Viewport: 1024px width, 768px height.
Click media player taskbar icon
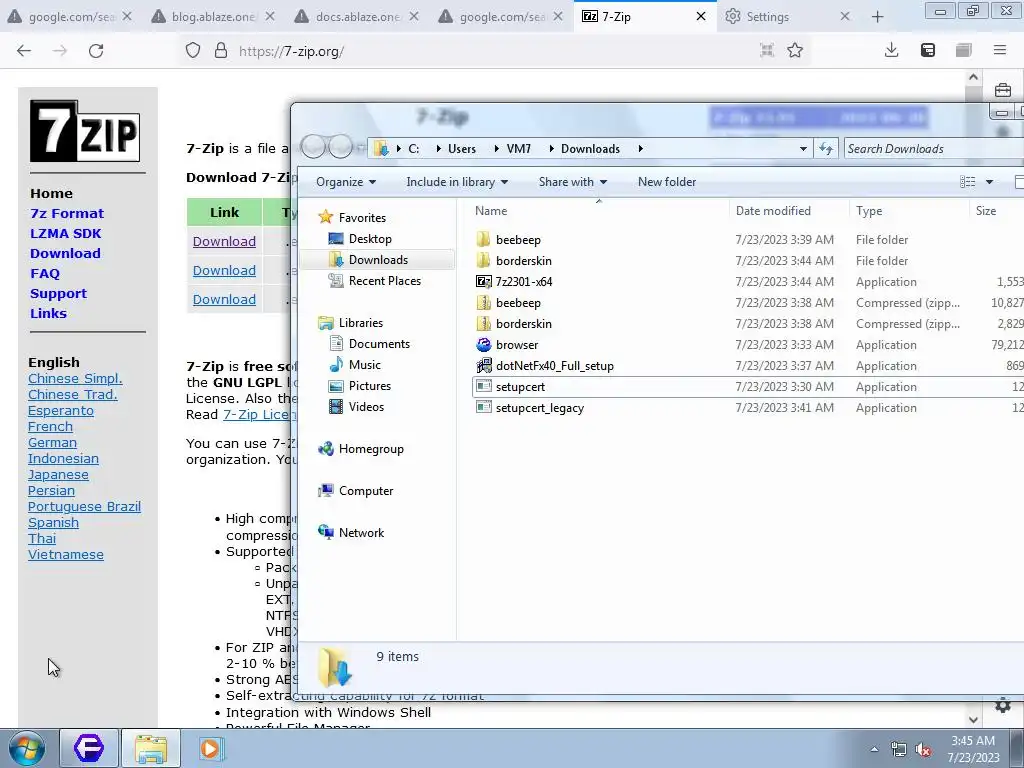(211, 748)
